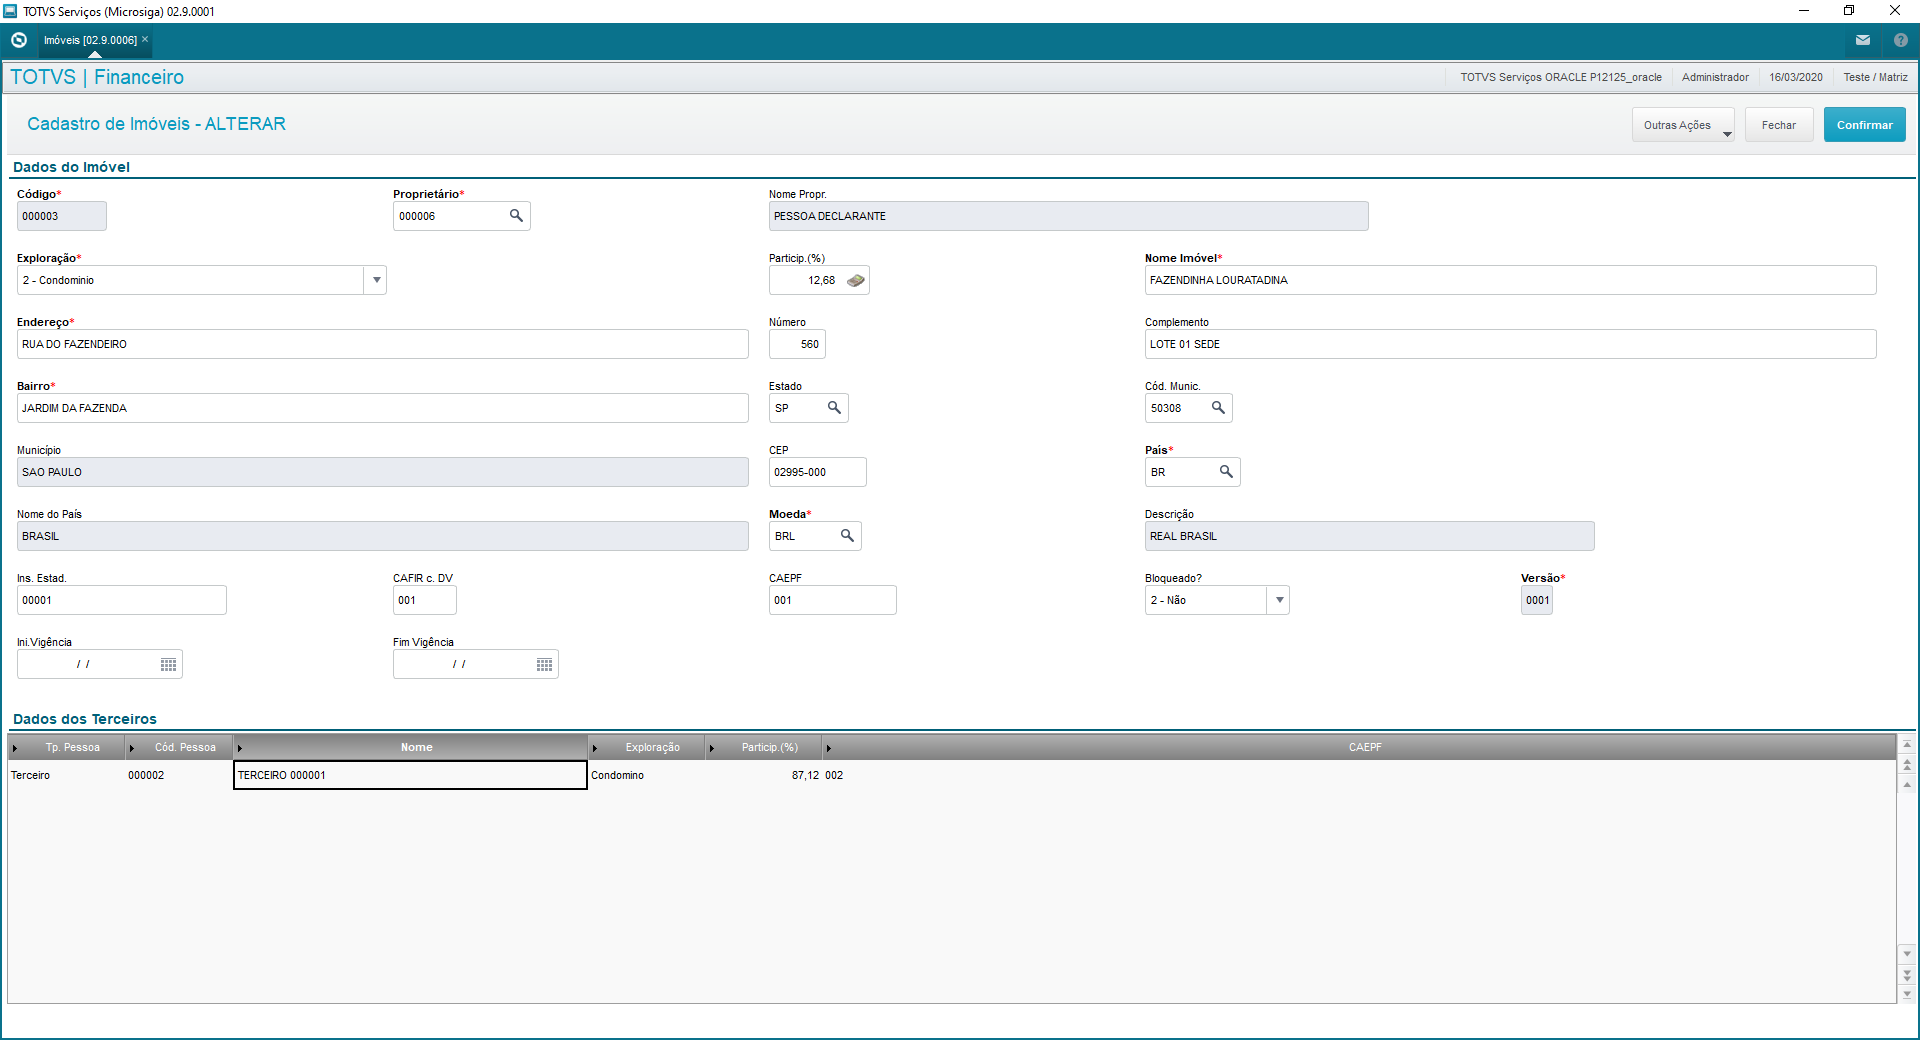1920x1040 pixels.
Task: Click the CEP input field
Action: click(x=817, y=472)
